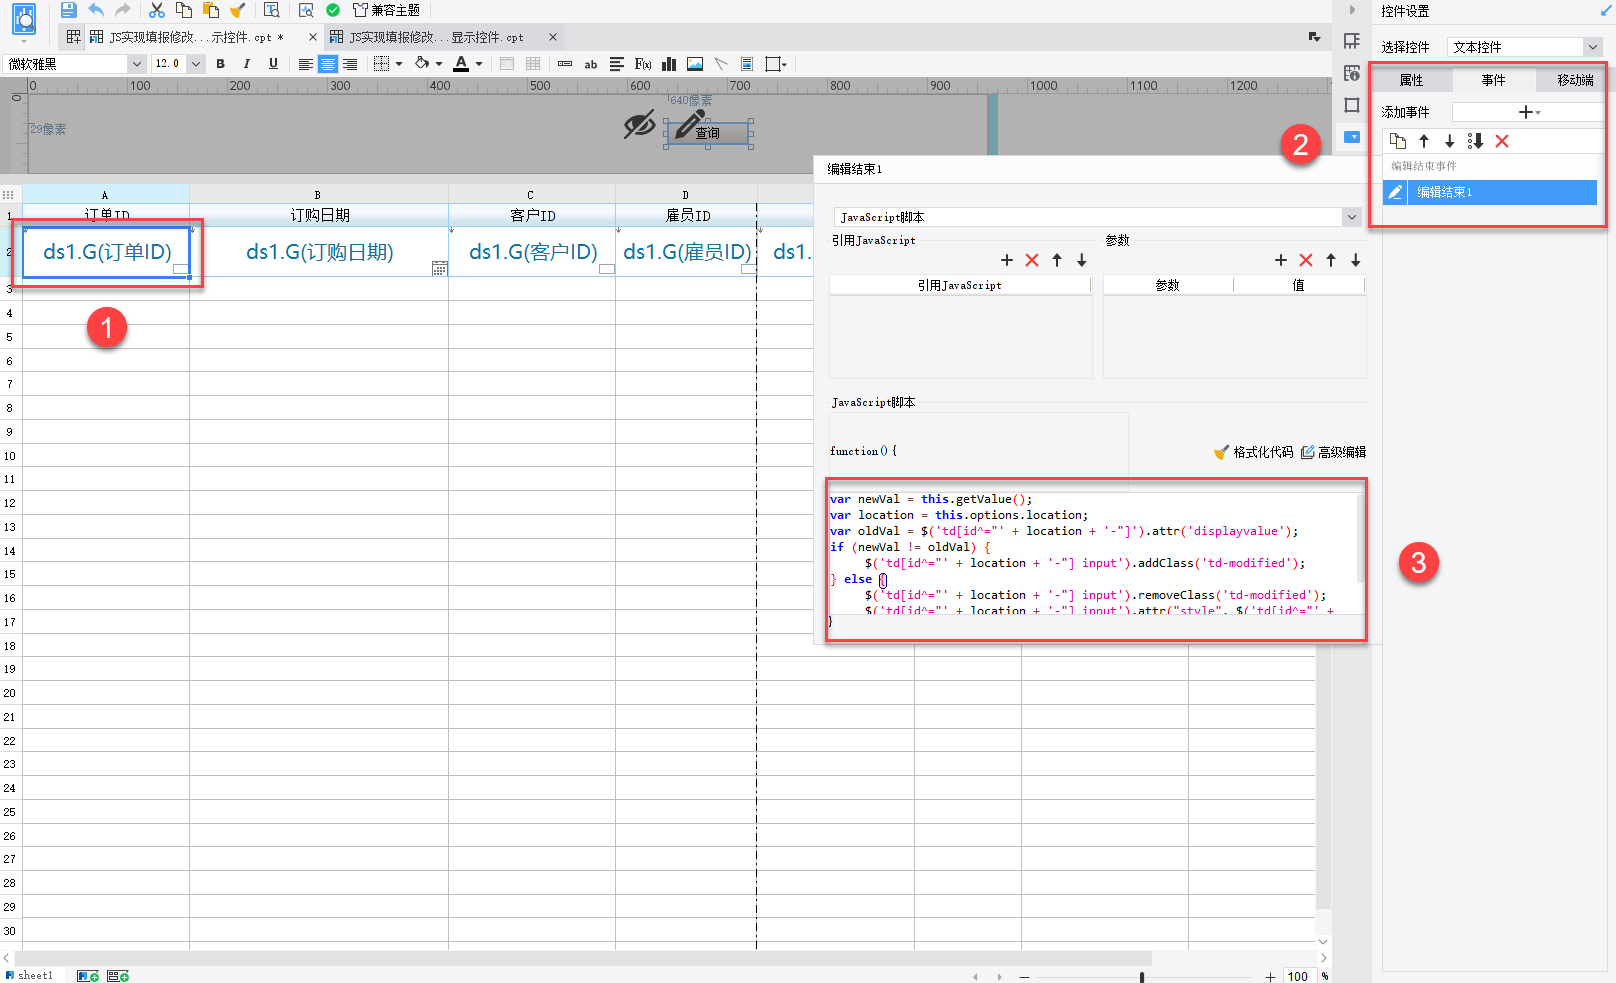Set center text alignment
The width and height of the screenshot is (1616, 983).
pos(328,64)
